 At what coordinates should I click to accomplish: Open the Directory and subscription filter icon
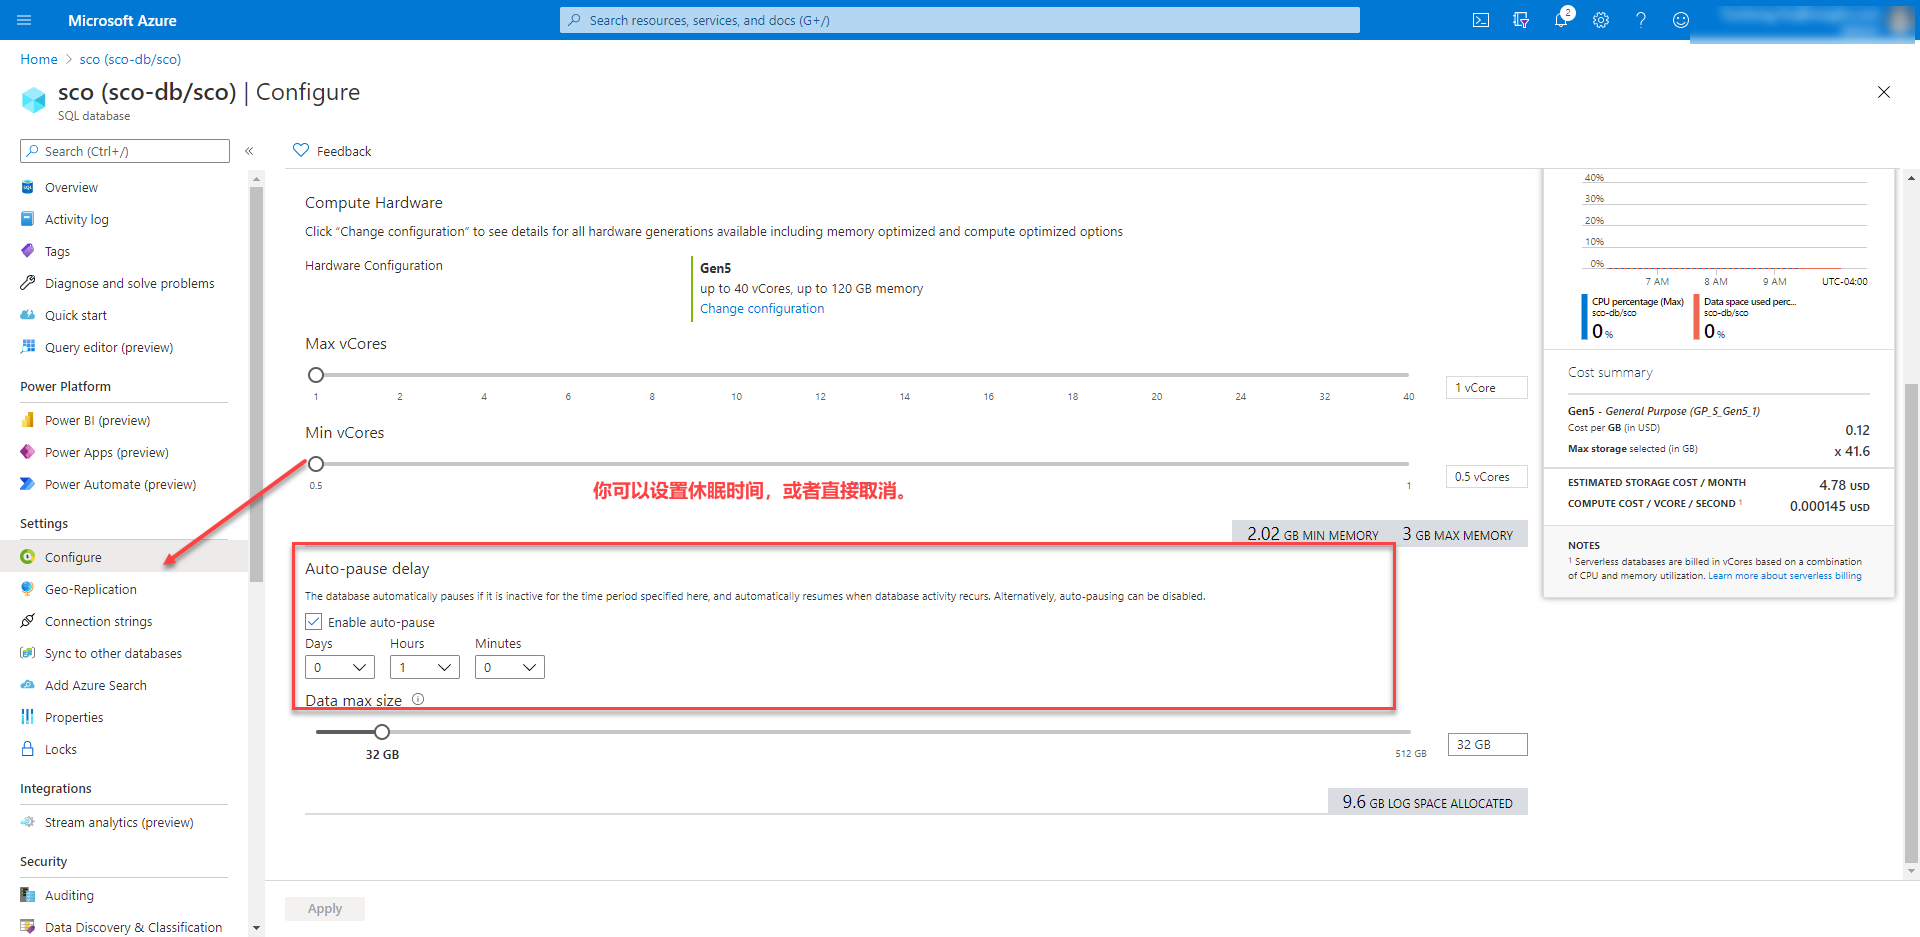[x=1521, y=20]
